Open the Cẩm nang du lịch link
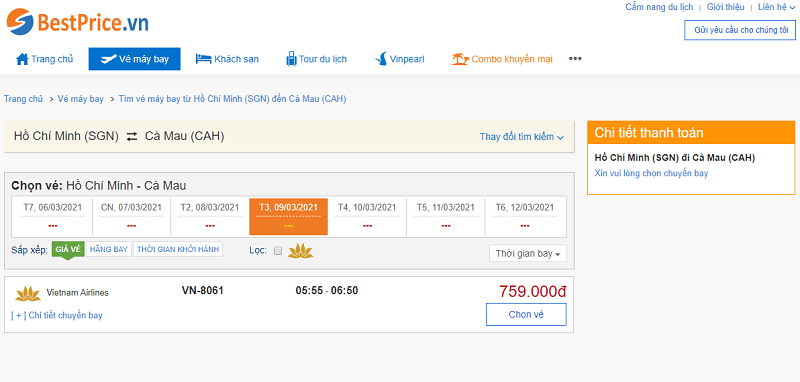The width and height of the screenshot is (800, 382). coord(659,7)
